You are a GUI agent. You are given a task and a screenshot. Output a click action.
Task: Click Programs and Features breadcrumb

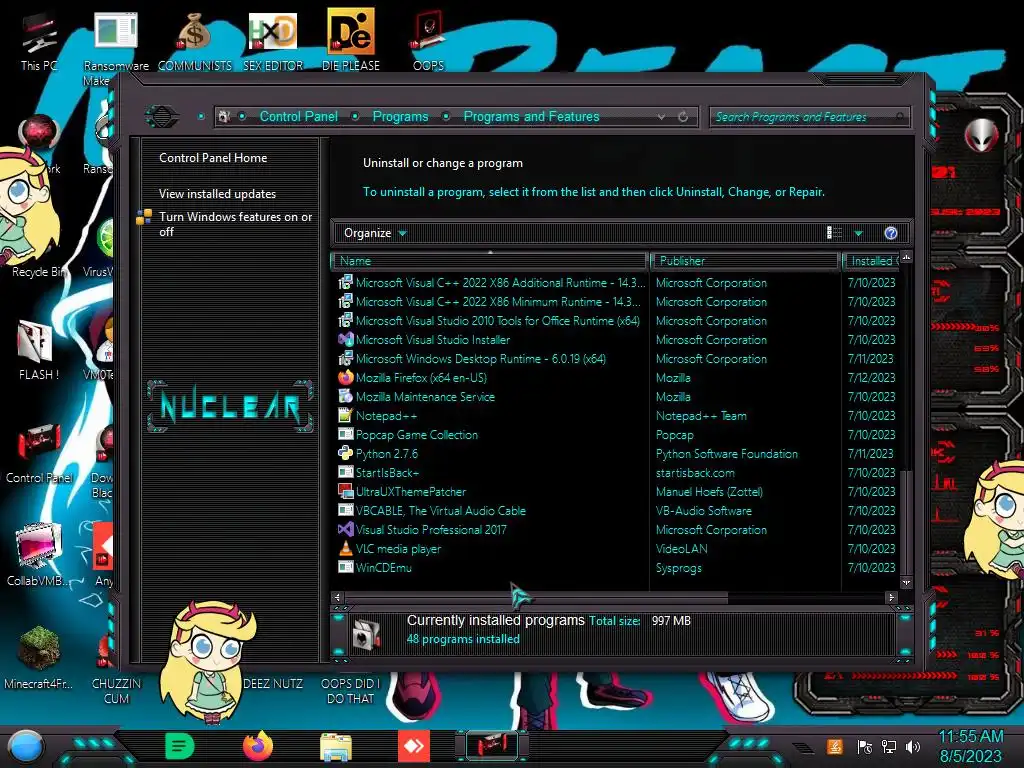(x=531, y=116)
